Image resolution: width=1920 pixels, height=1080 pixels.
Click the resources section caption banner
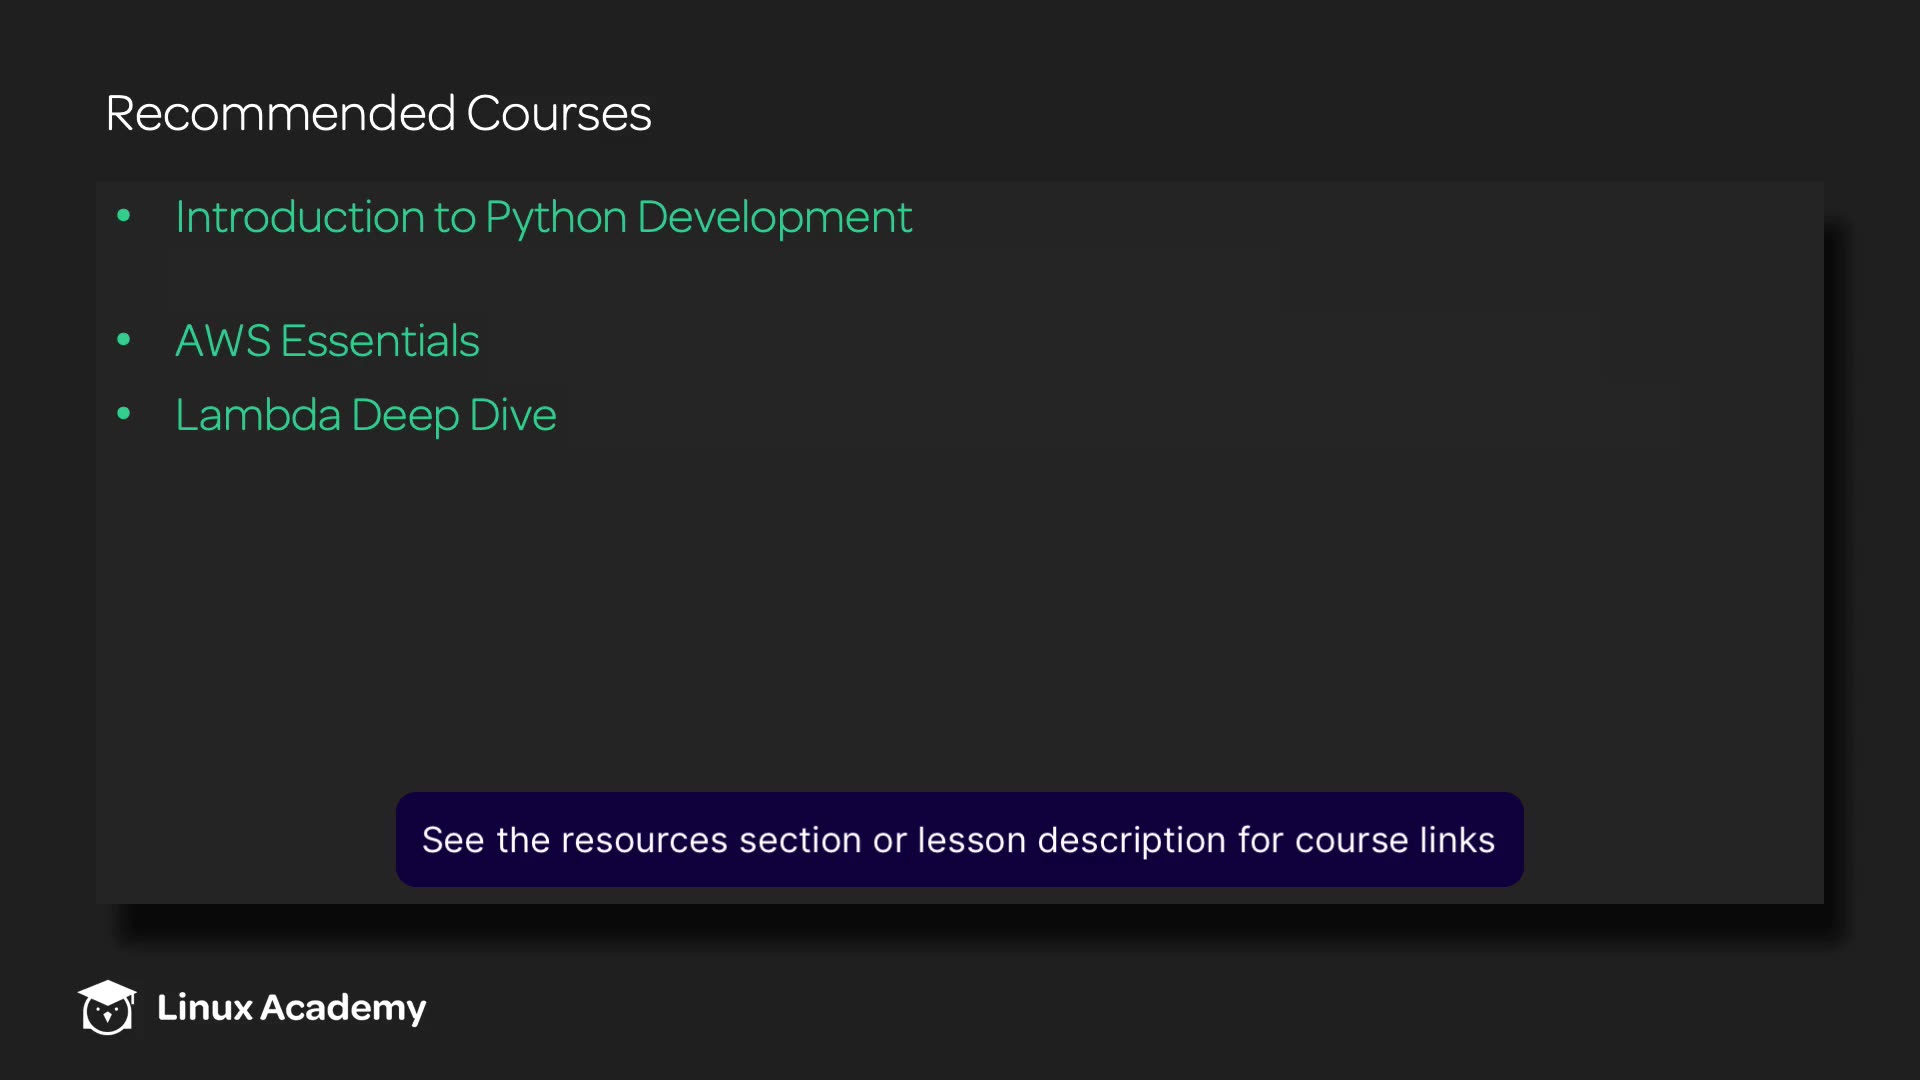coord(959,839)
